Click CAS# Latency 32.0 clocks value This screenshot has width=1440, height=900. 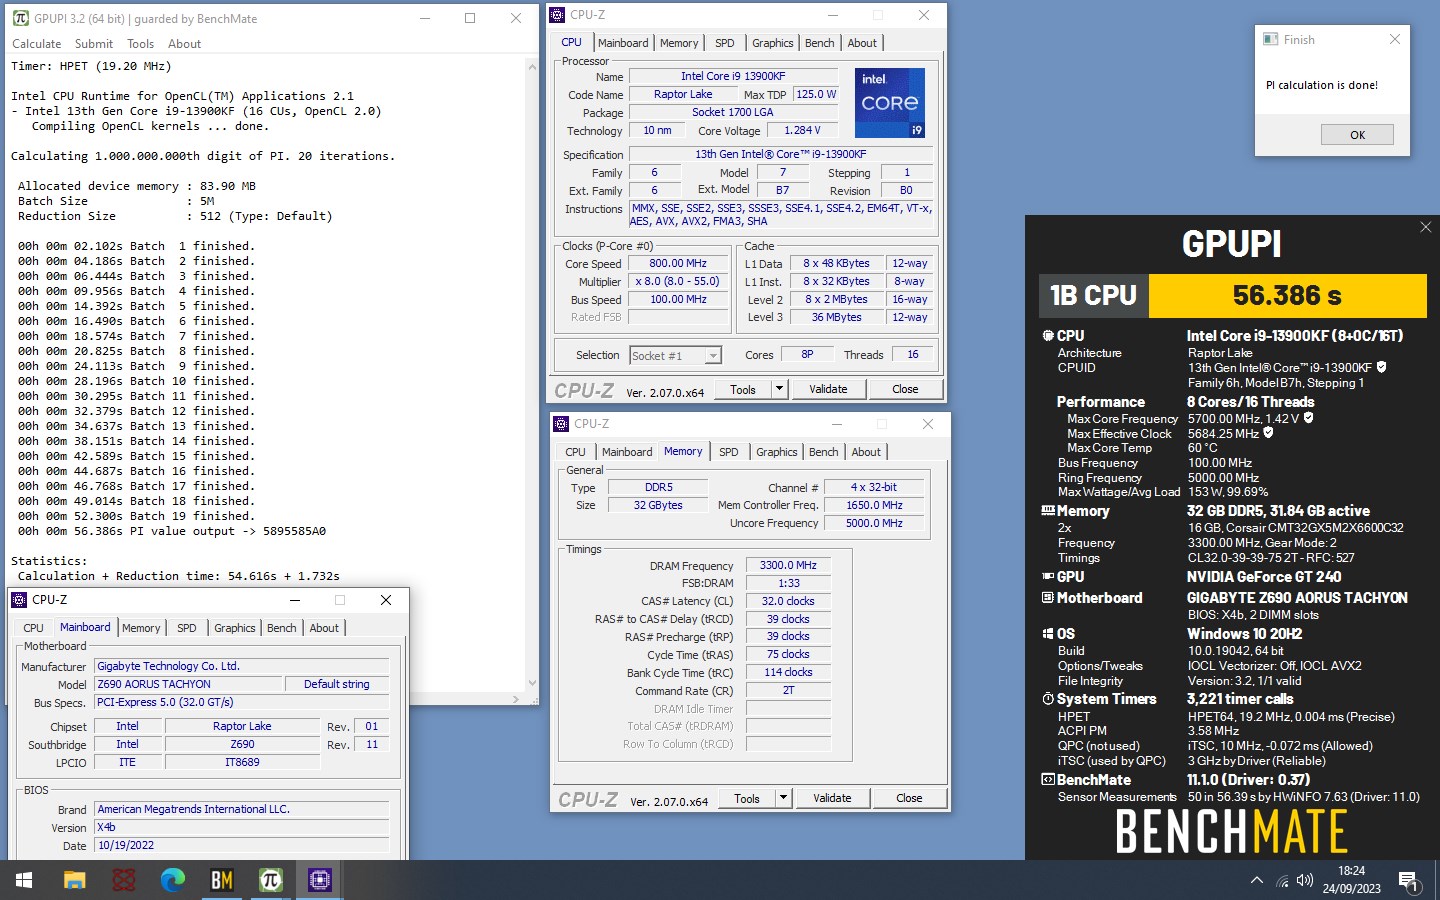coord(789,601)
